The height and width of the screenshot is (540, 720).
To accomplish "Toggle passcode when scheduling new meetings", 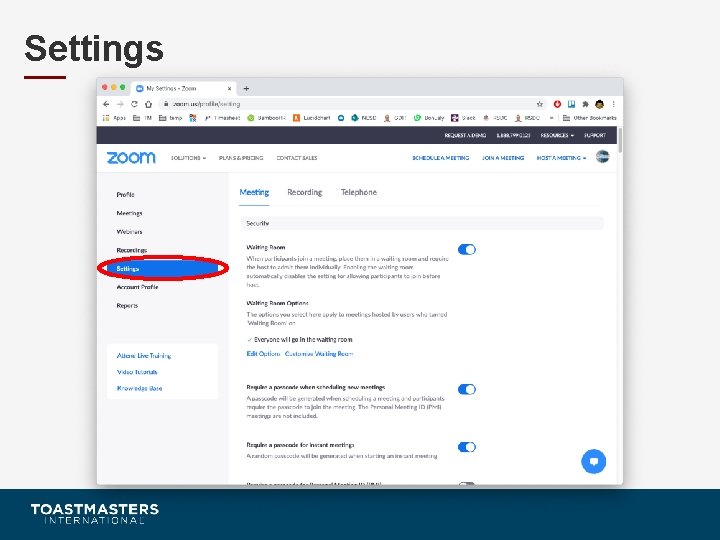I will point(467,389).
